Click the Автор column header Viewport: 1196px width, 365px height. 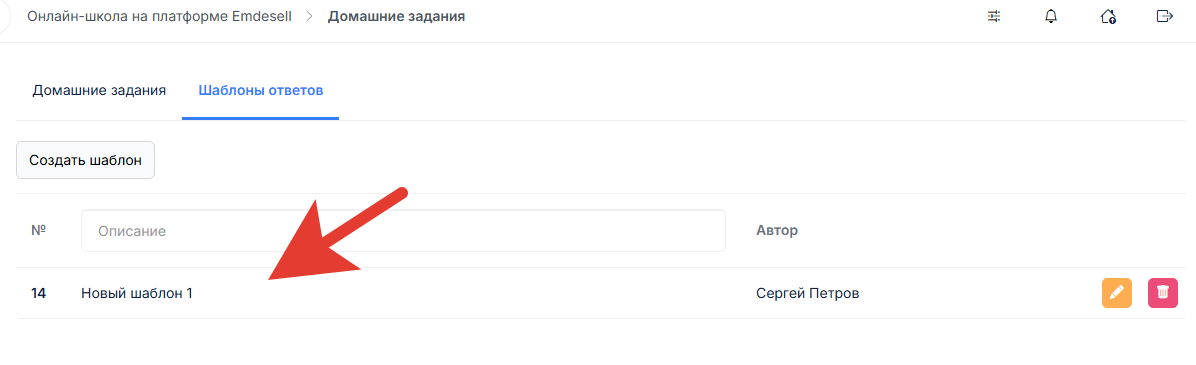776,230
